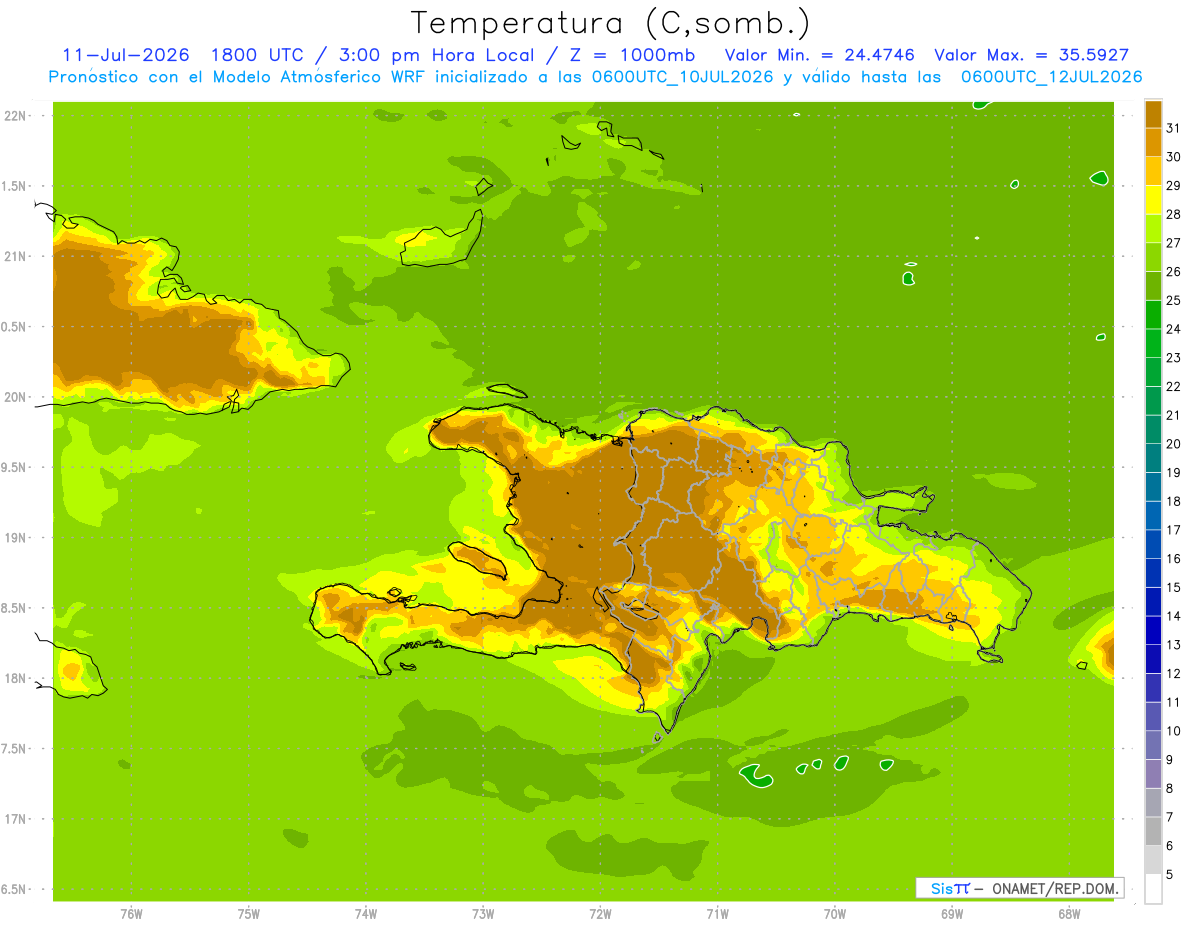
Task: Click the '18N' latitude label
Action: [x=17, y=679]
